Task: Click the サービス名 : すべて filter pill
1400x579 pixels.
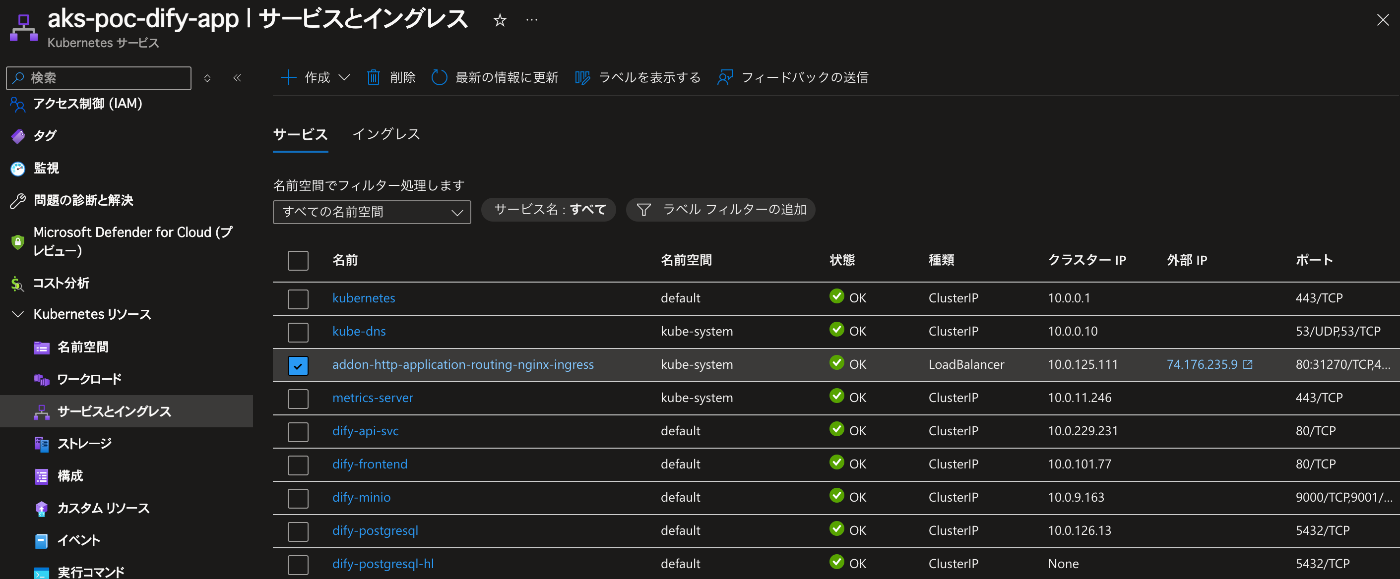Action: click(x=549, y=210)
